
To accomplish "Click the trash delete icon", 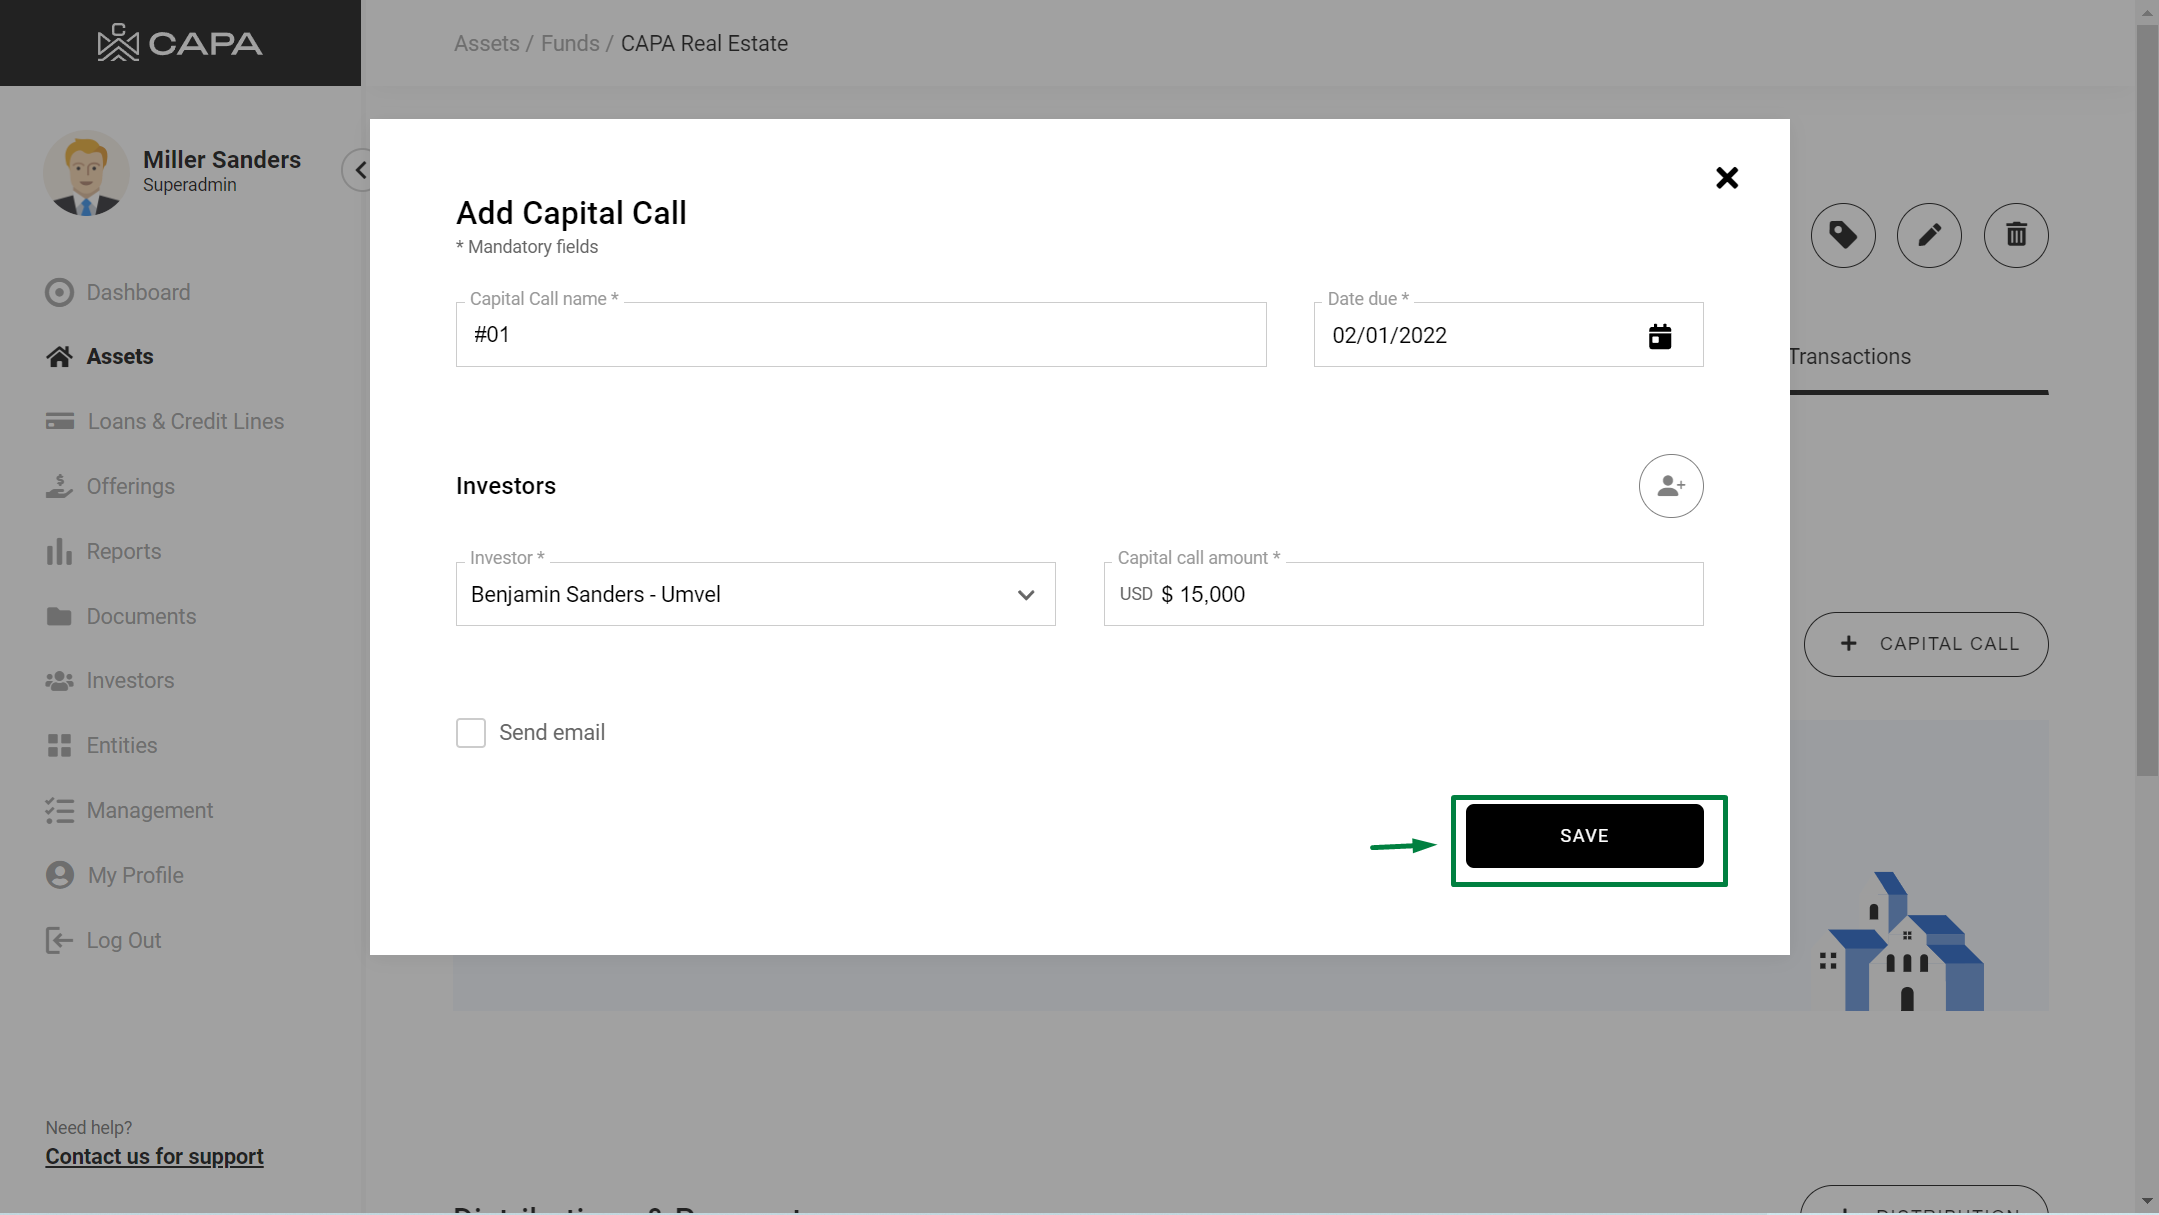I will click(x=2015, y=236).
